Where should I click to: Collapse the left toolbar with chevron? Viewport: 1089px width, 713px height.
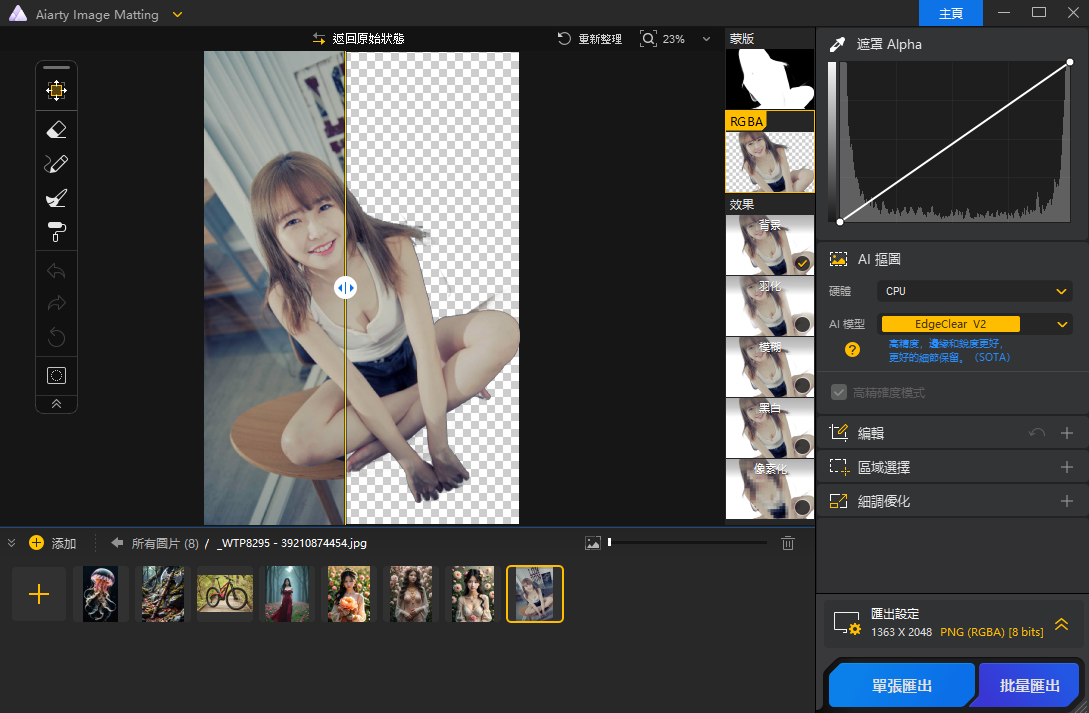[x=56, y=404]
